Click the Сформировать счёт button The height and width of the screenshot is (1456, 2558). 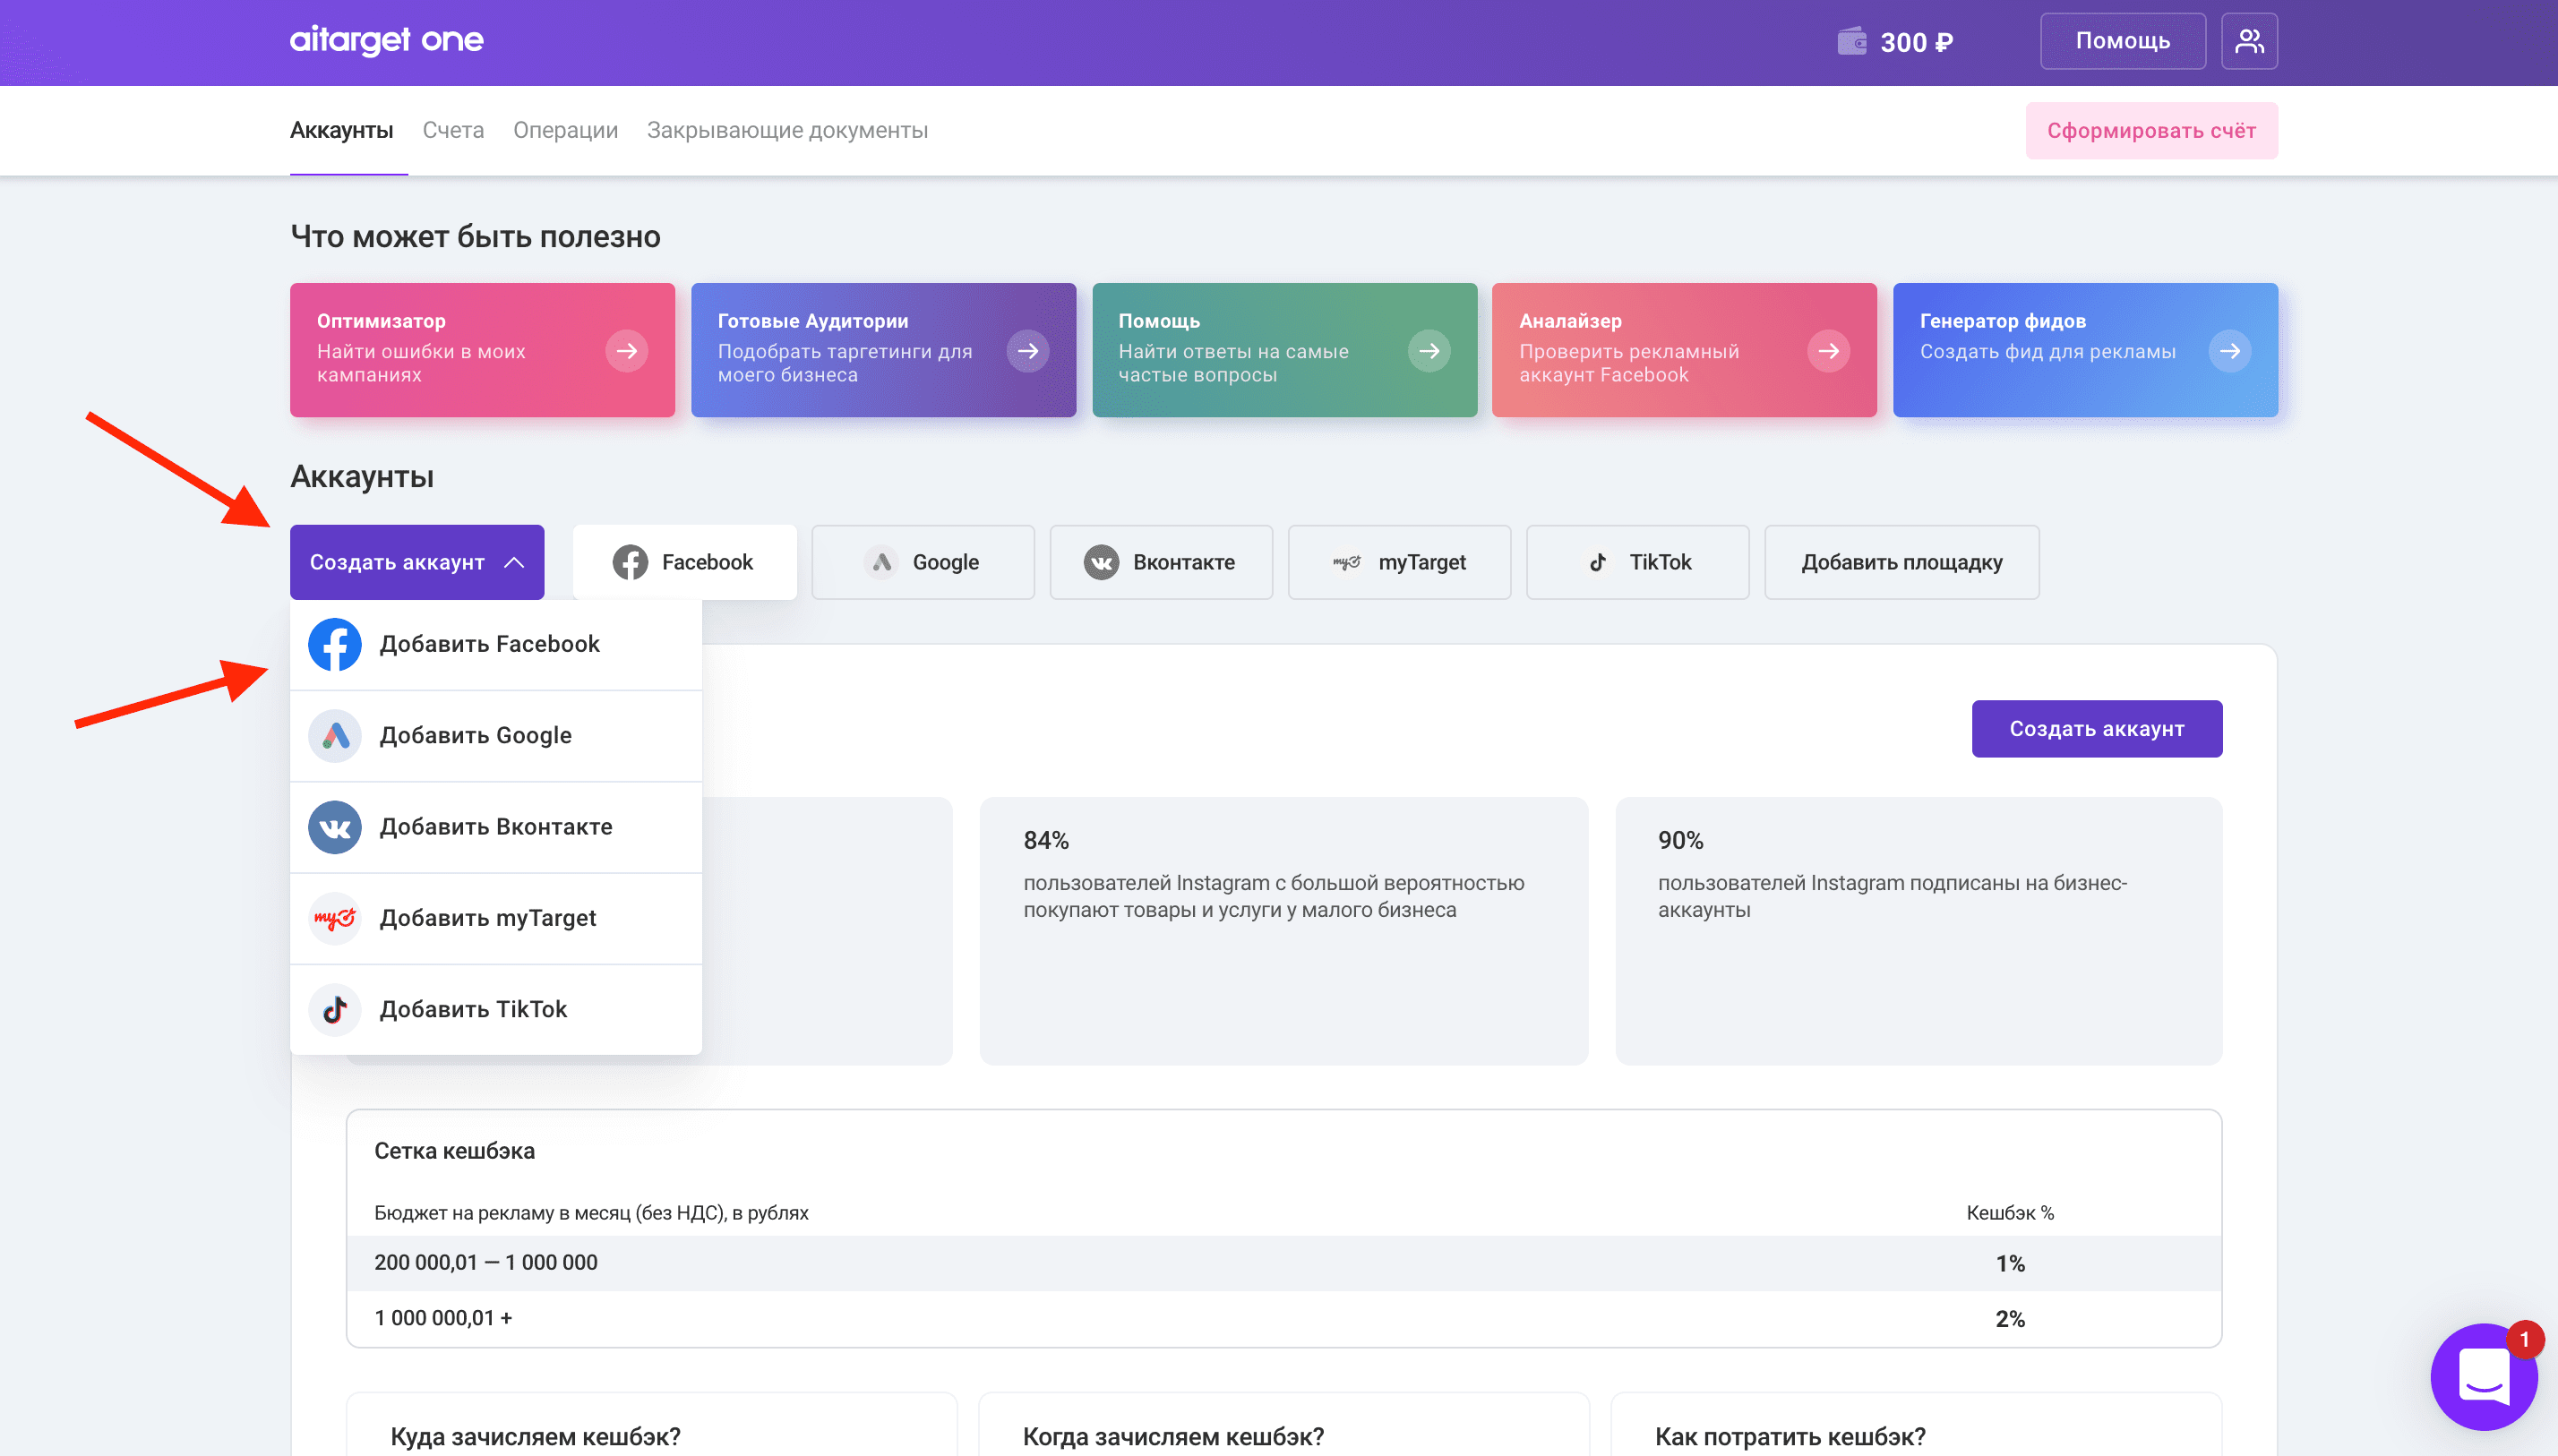(2151, 130)
